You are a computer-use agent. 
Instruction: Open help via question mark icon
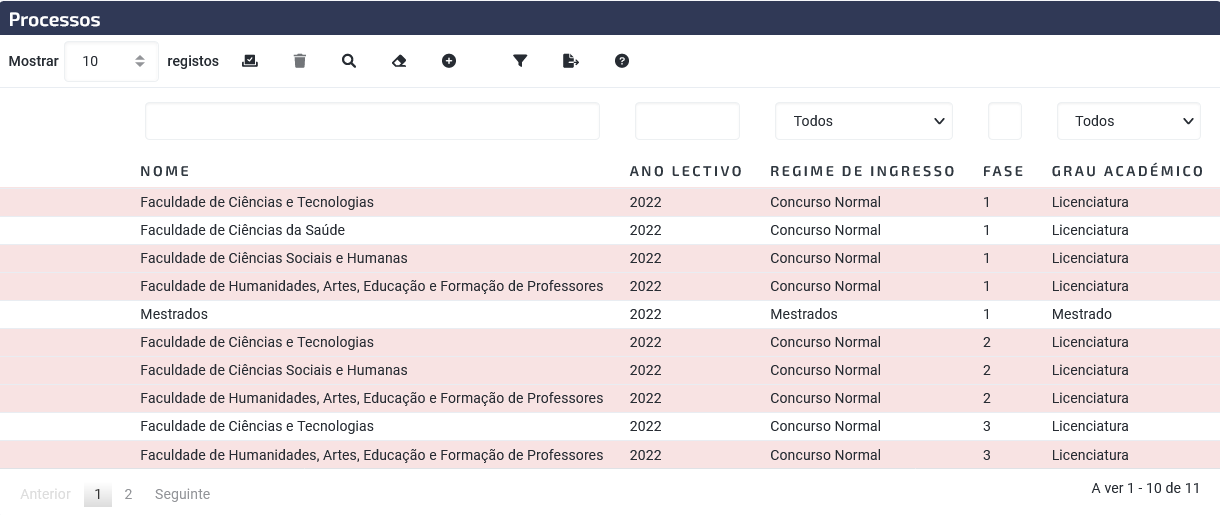[622, 61]
